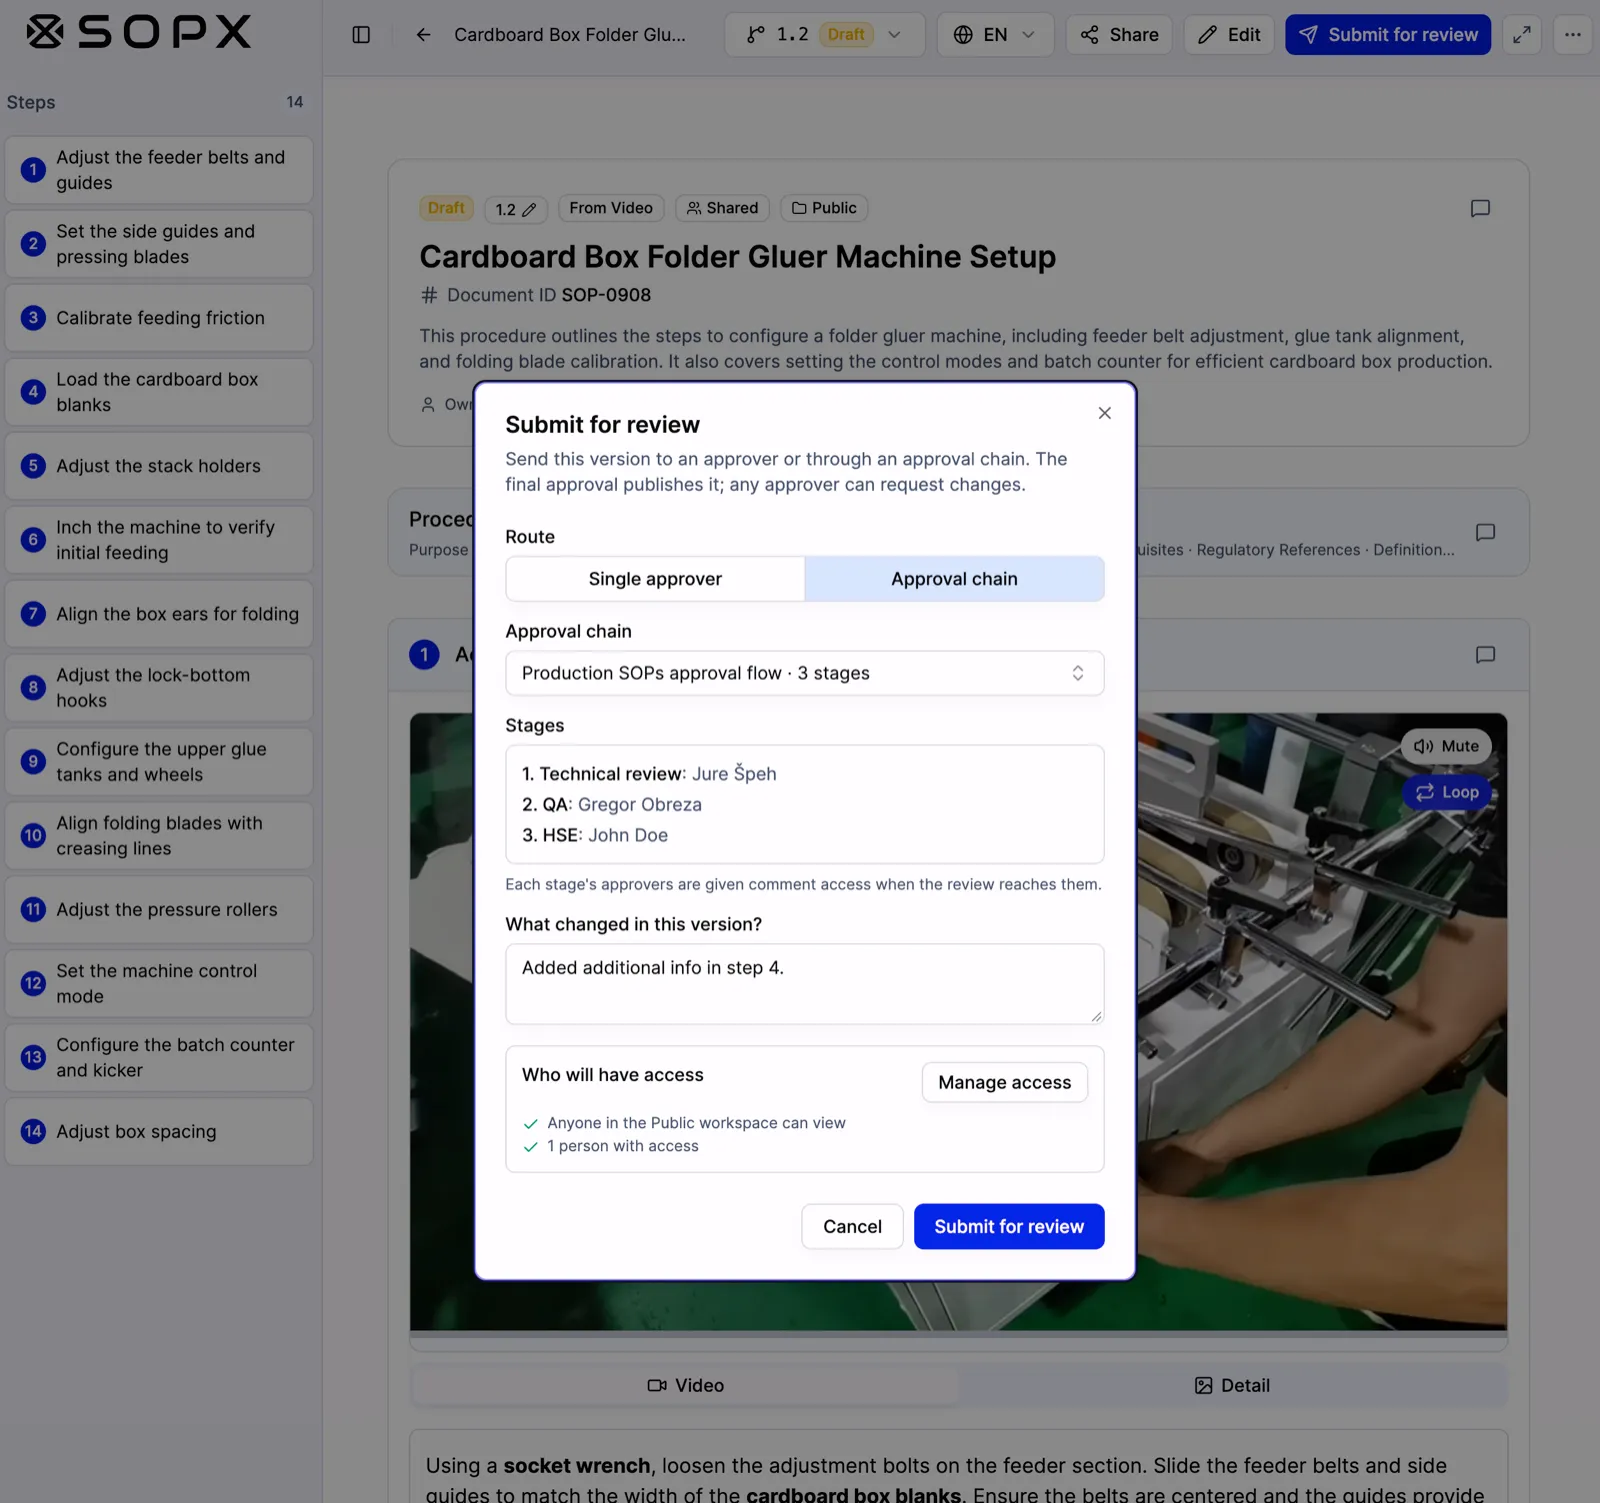
Task: Select Single approver route
Action: coord(655,579)
